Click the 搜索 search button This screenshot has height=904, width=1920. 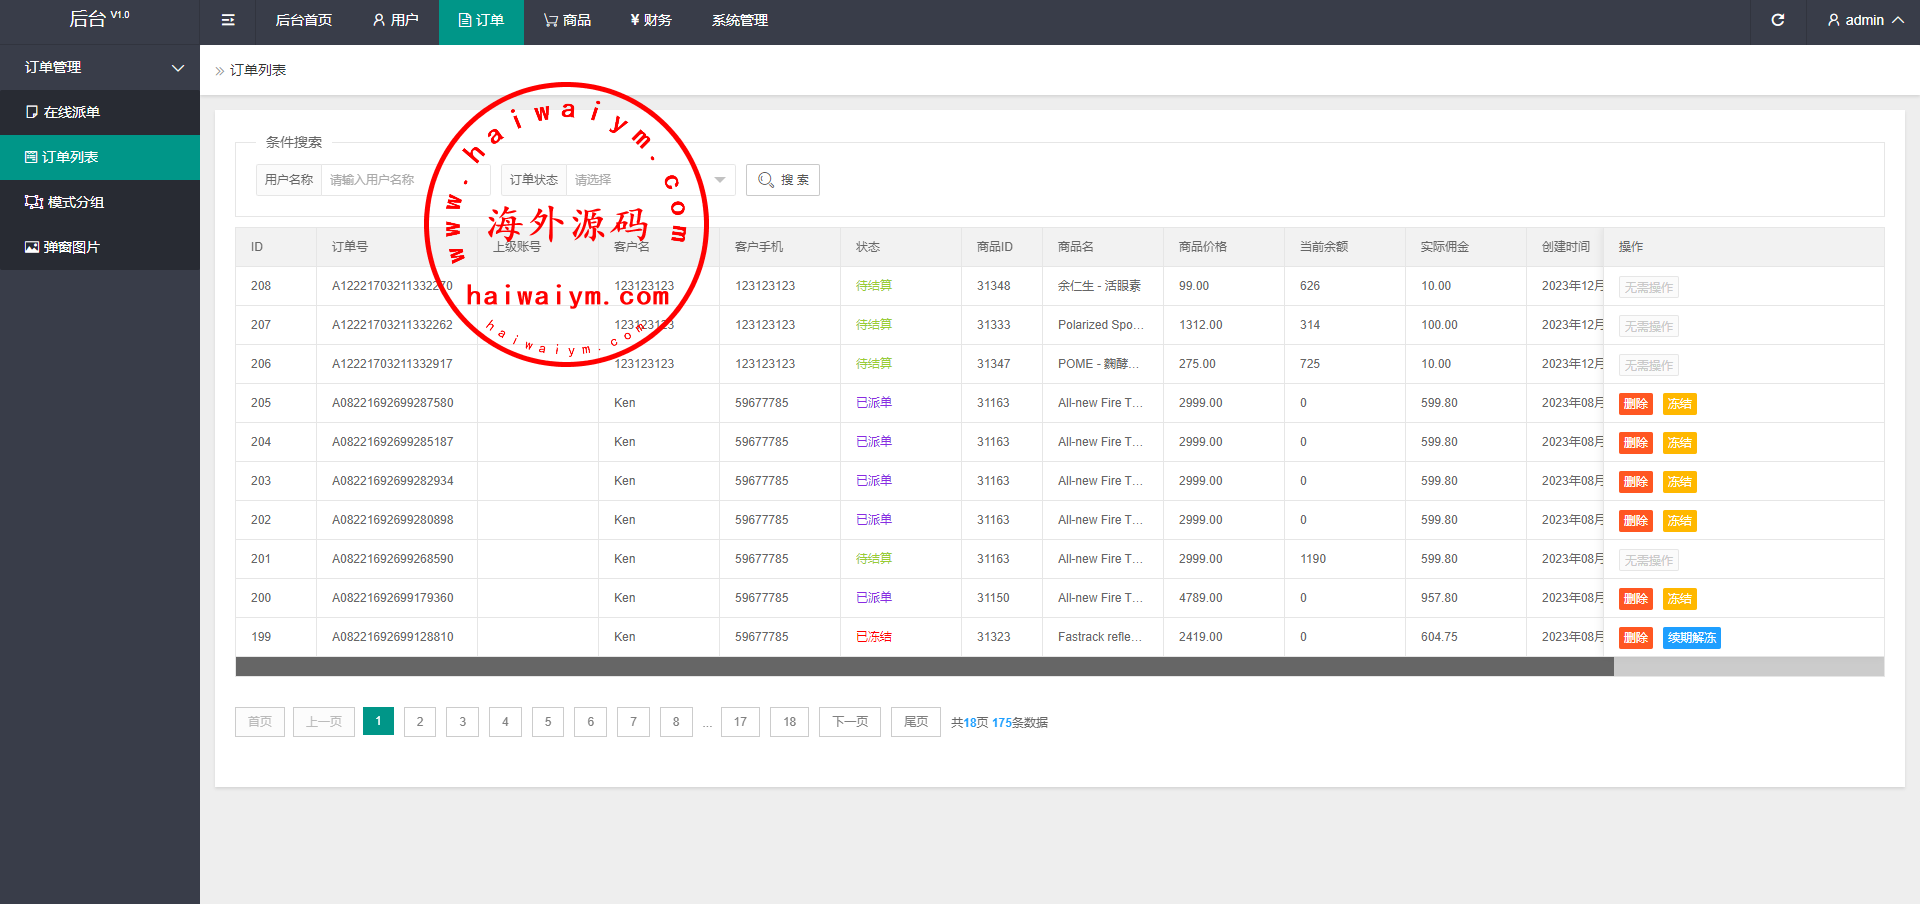pyautogui.click(x=783, y=180)
